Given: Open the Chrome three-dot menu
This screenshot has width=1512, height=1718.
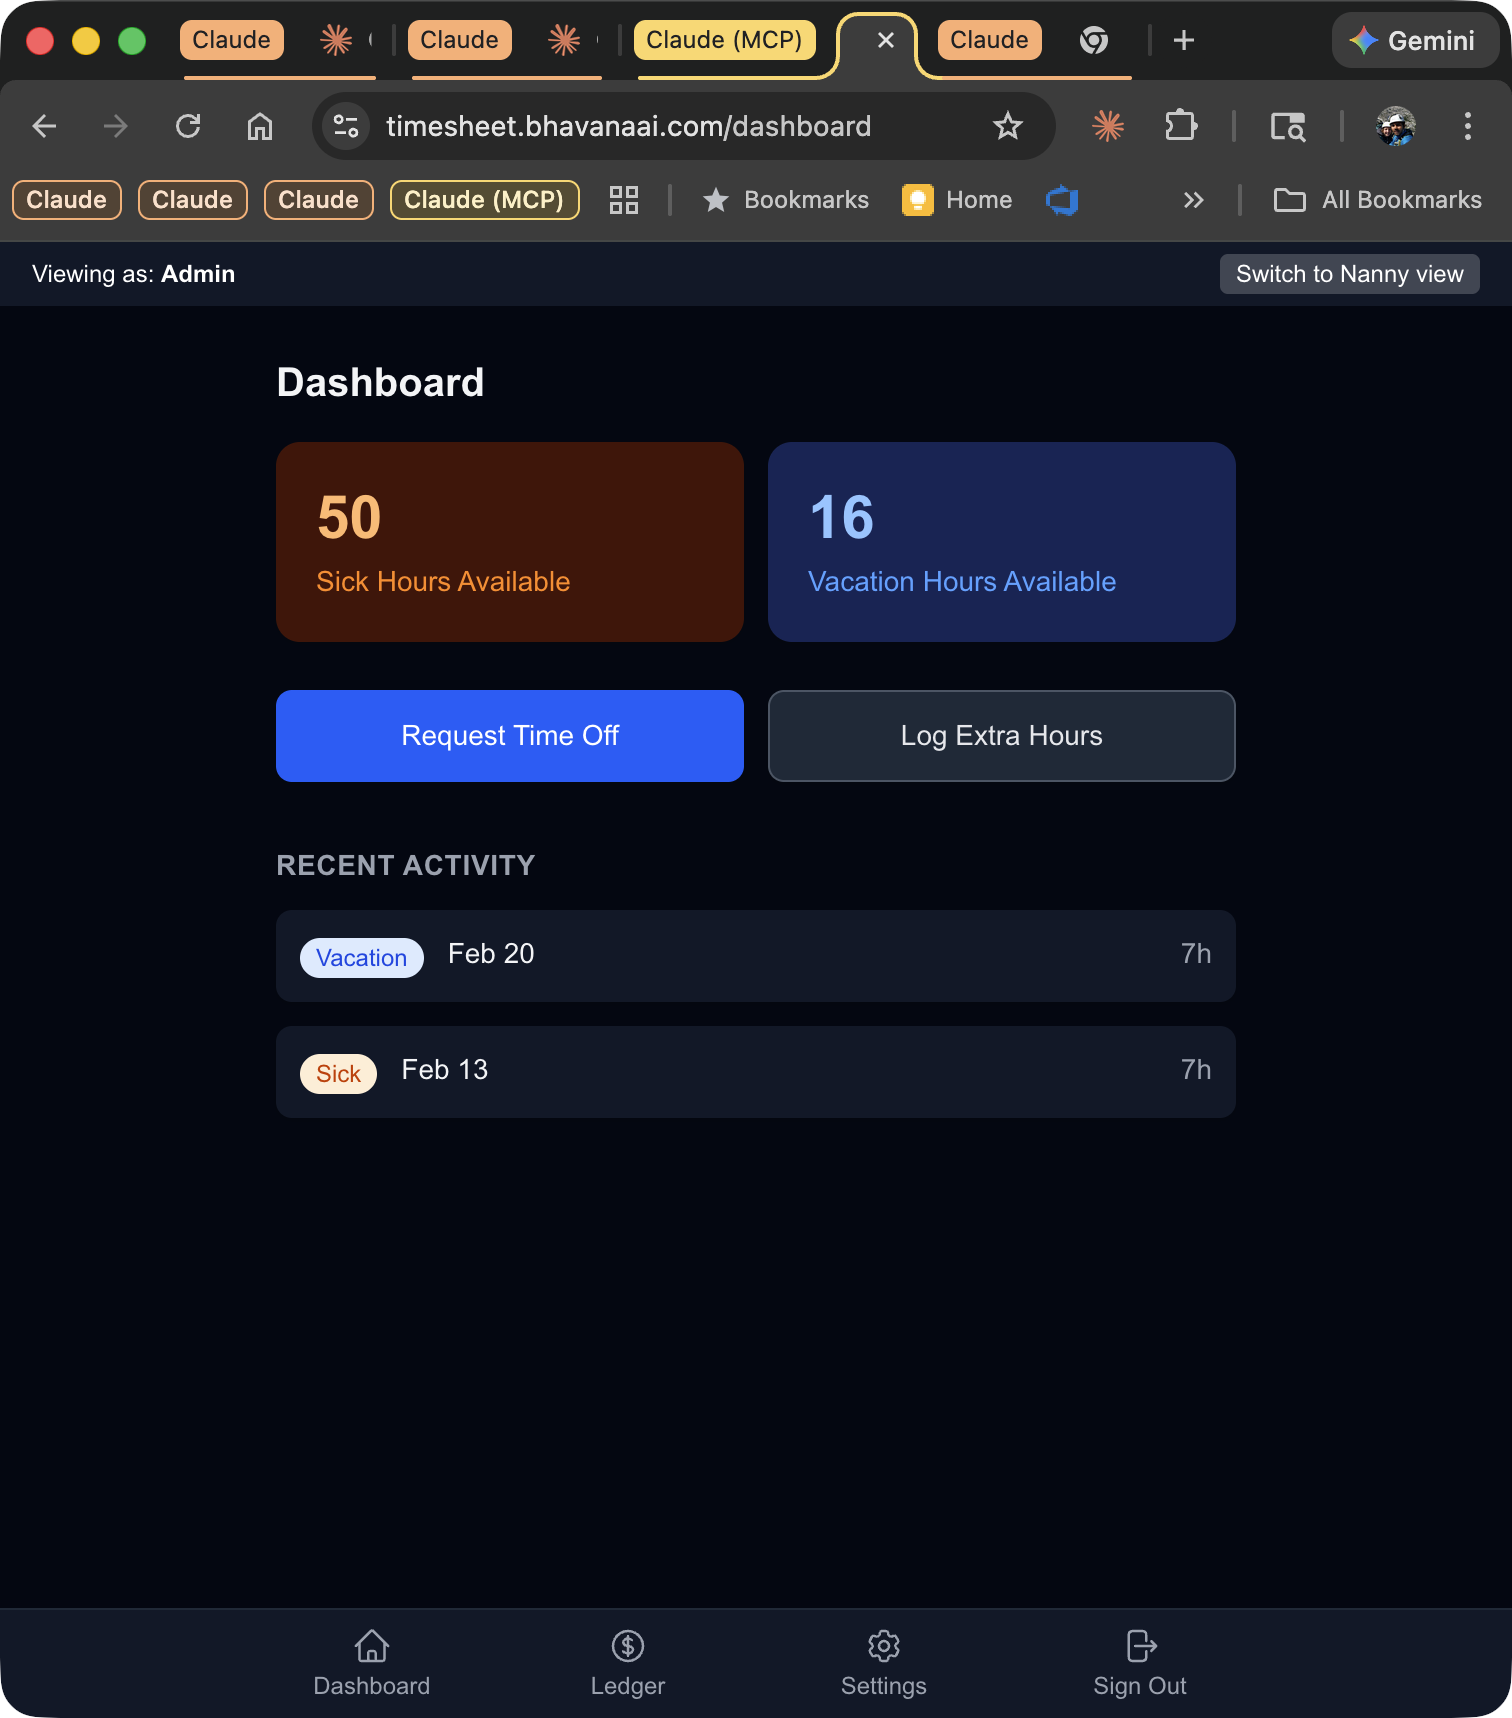Looking at the screenshot, I should (x=1467, y=126).
